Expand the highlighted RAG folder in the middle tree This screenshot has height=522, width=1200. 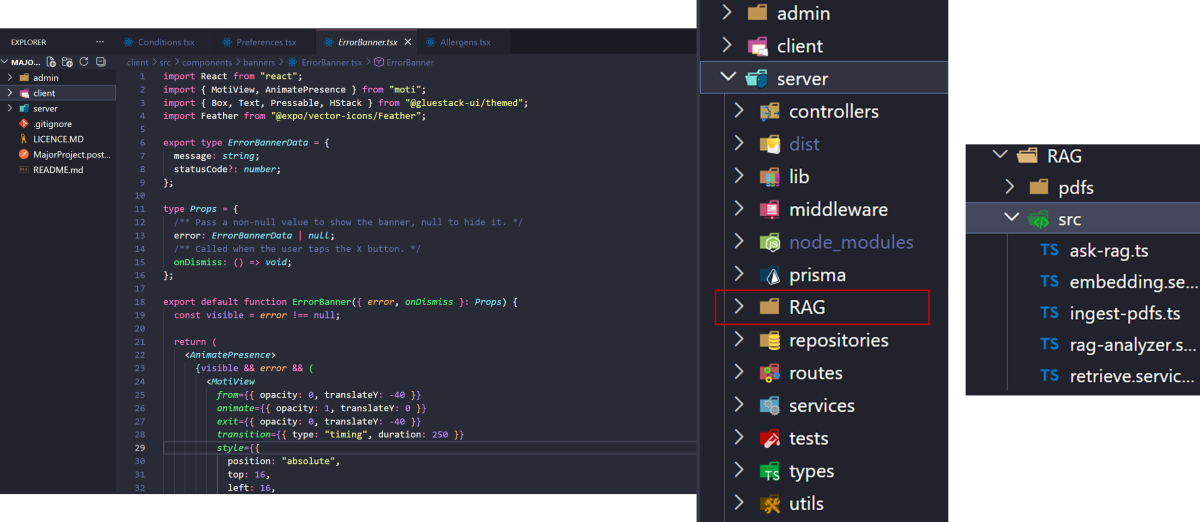(739, 307)
